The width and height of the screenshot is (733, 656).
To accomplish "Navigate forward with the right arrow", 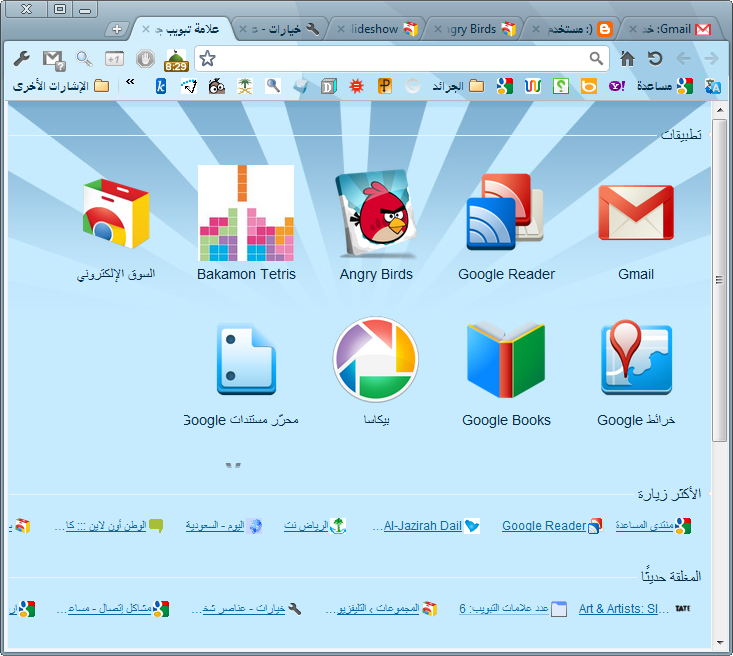I will tap(711, 59).
